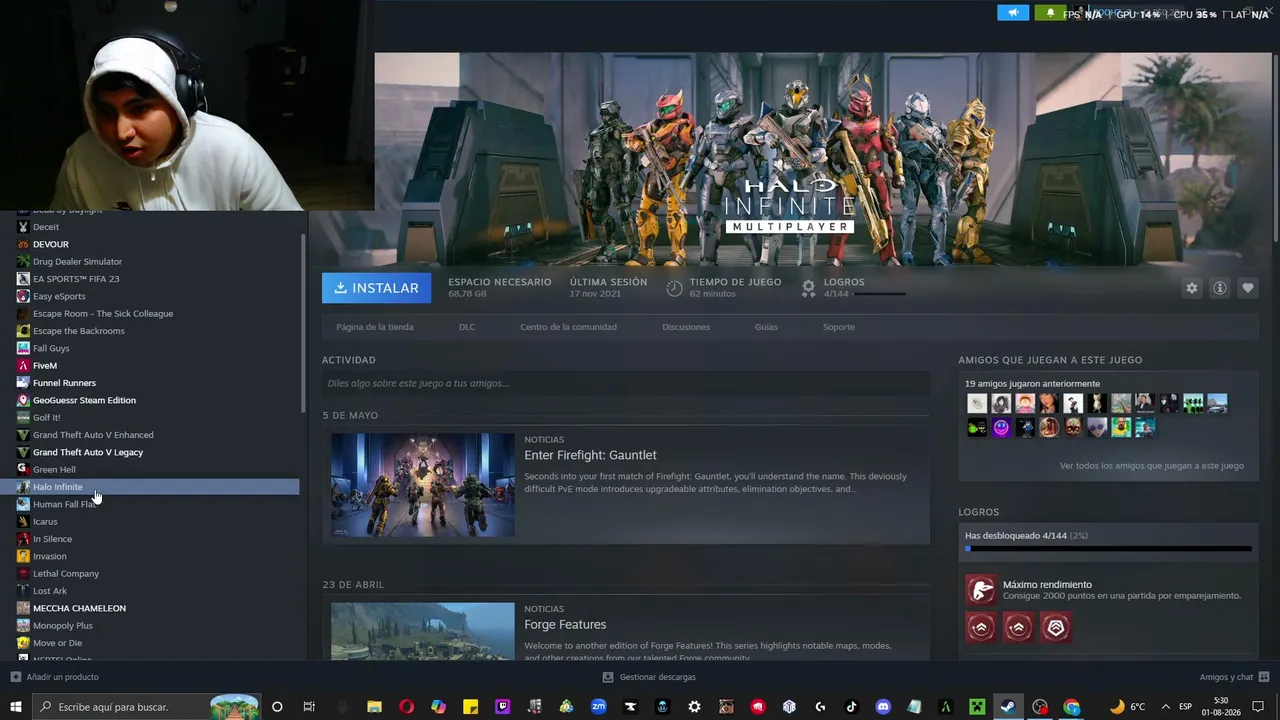Click the Cortana circle on the taskbar
The height and width of the screenshot is (720, 1280).
coord(277,707)
